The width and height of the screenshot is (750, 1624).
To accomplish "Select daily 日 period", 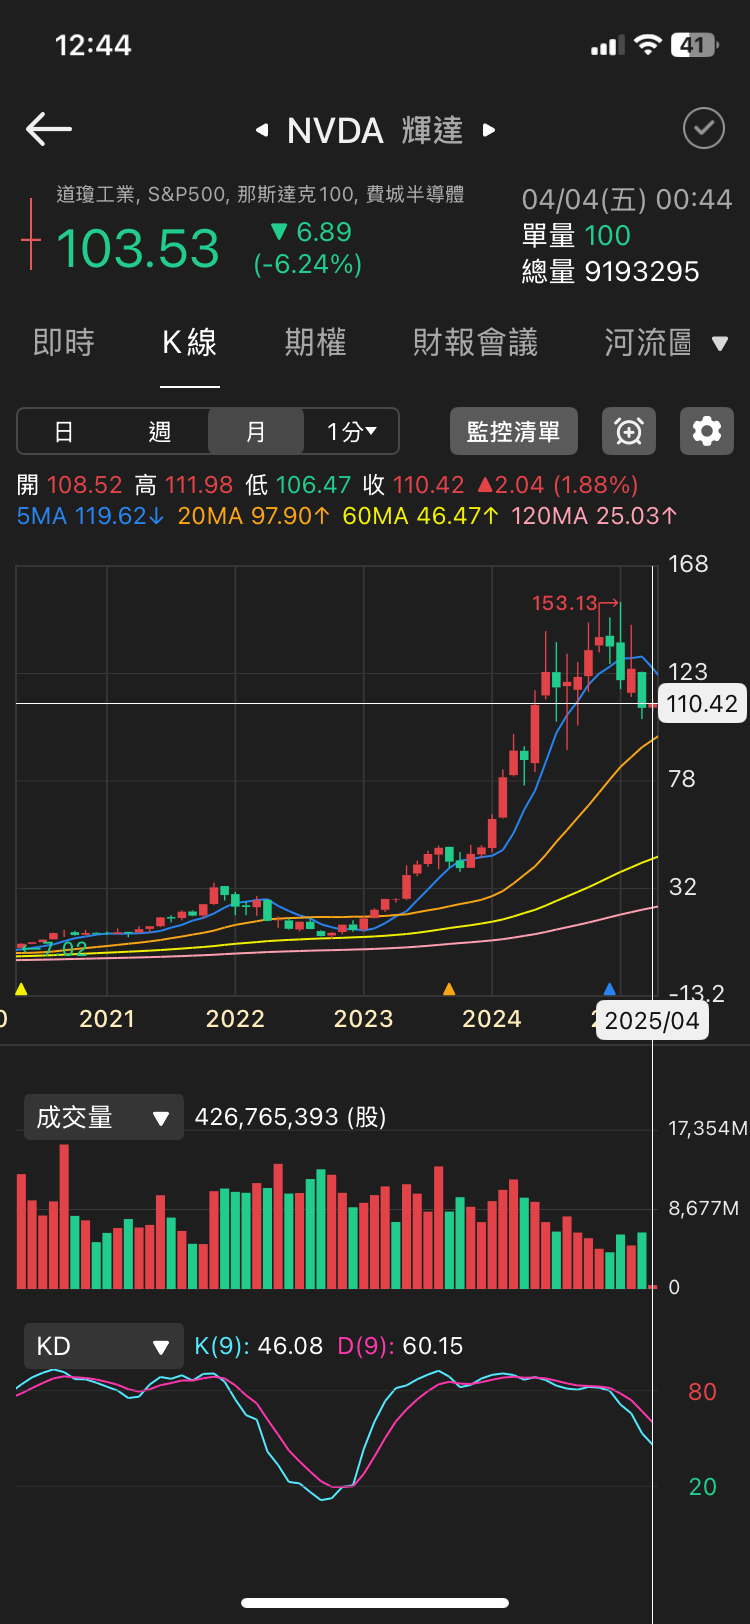I will pyautogui.click(x=64, y=432).
